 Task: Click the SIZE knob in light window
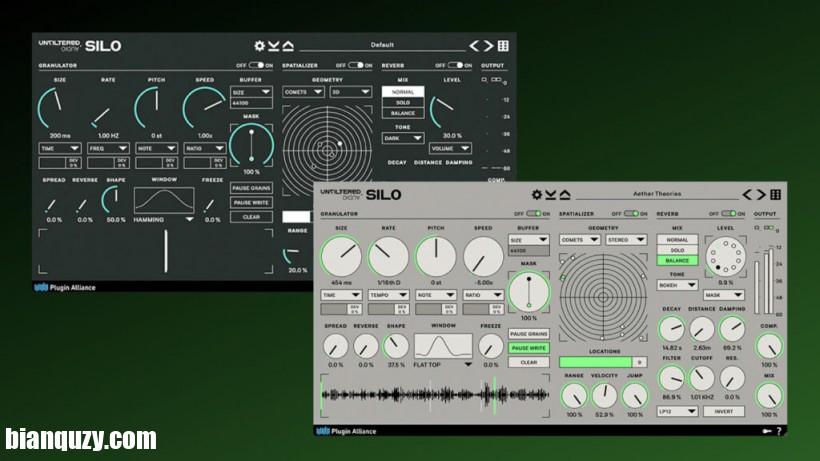point(341,257)
